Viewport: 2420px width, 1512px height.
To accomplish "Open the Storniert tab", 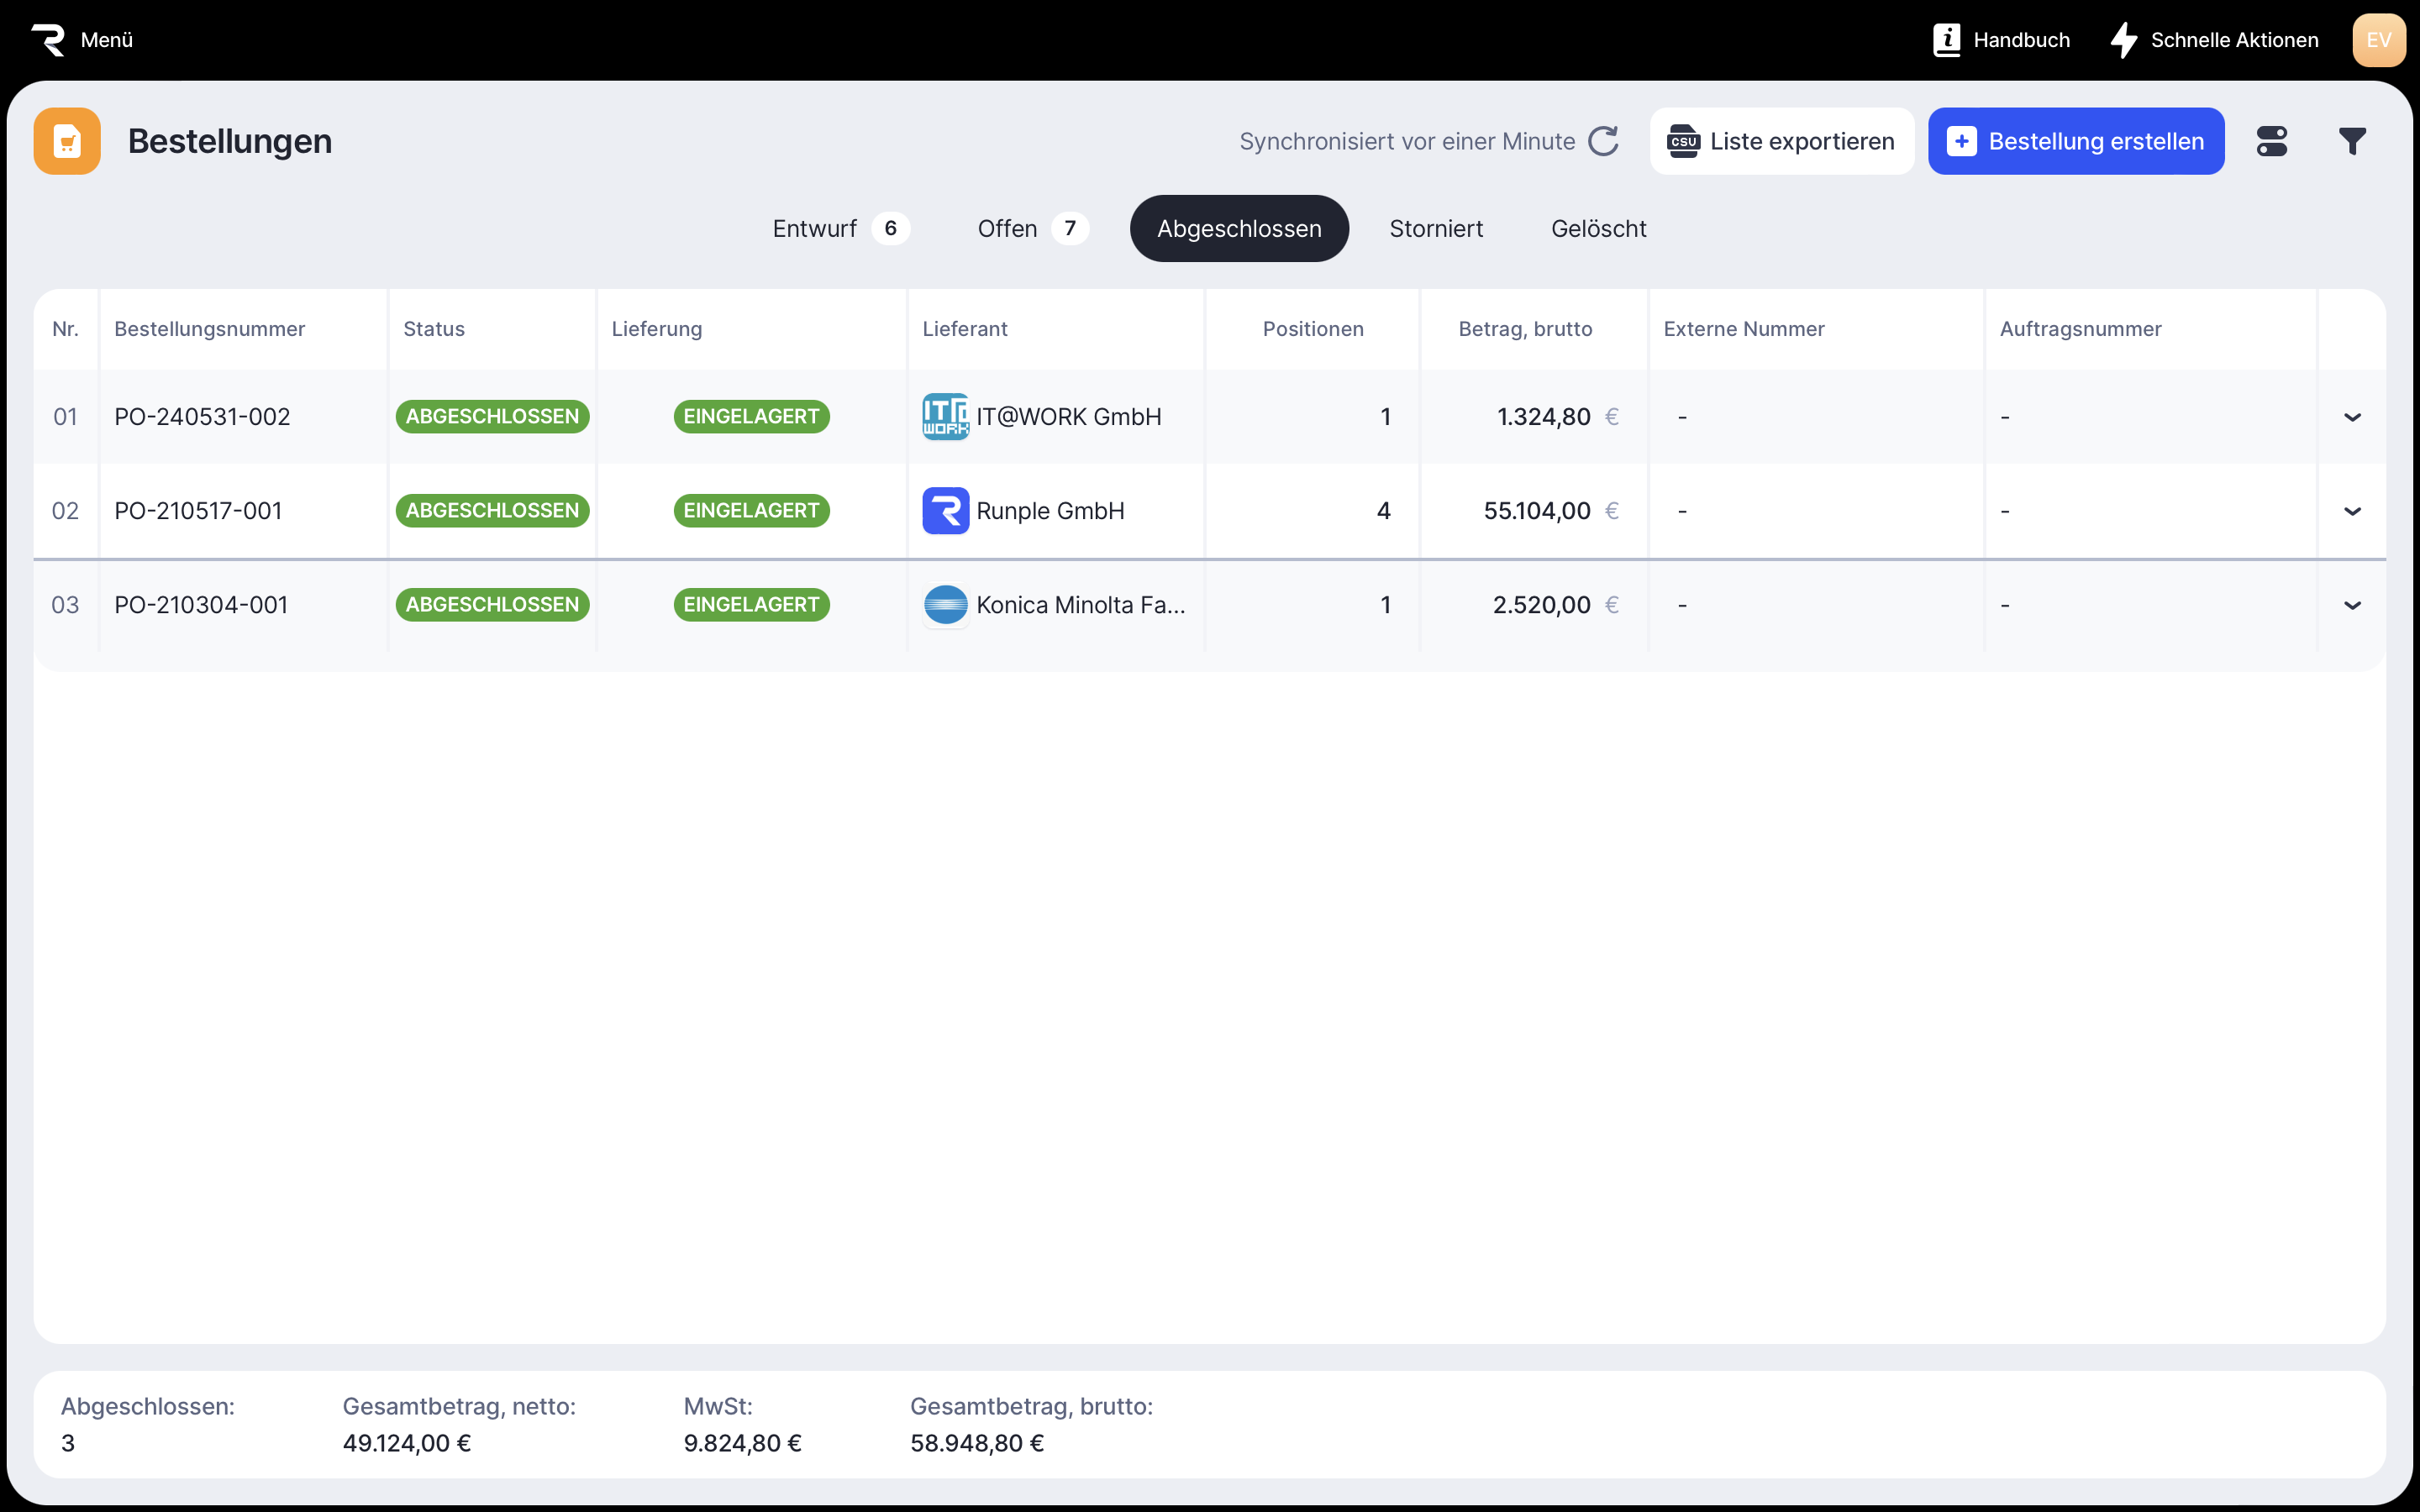I will pos(1435,229).
